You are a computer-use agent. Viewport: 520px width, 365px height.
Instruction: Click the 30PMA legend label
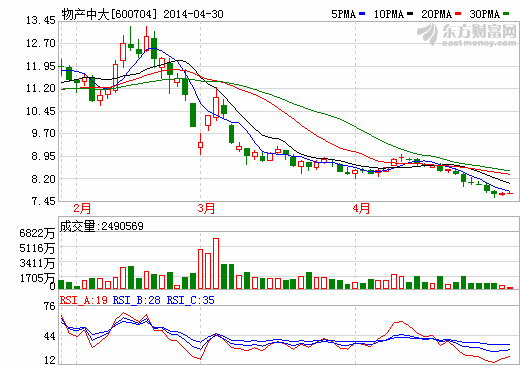(x=485, y=14)
